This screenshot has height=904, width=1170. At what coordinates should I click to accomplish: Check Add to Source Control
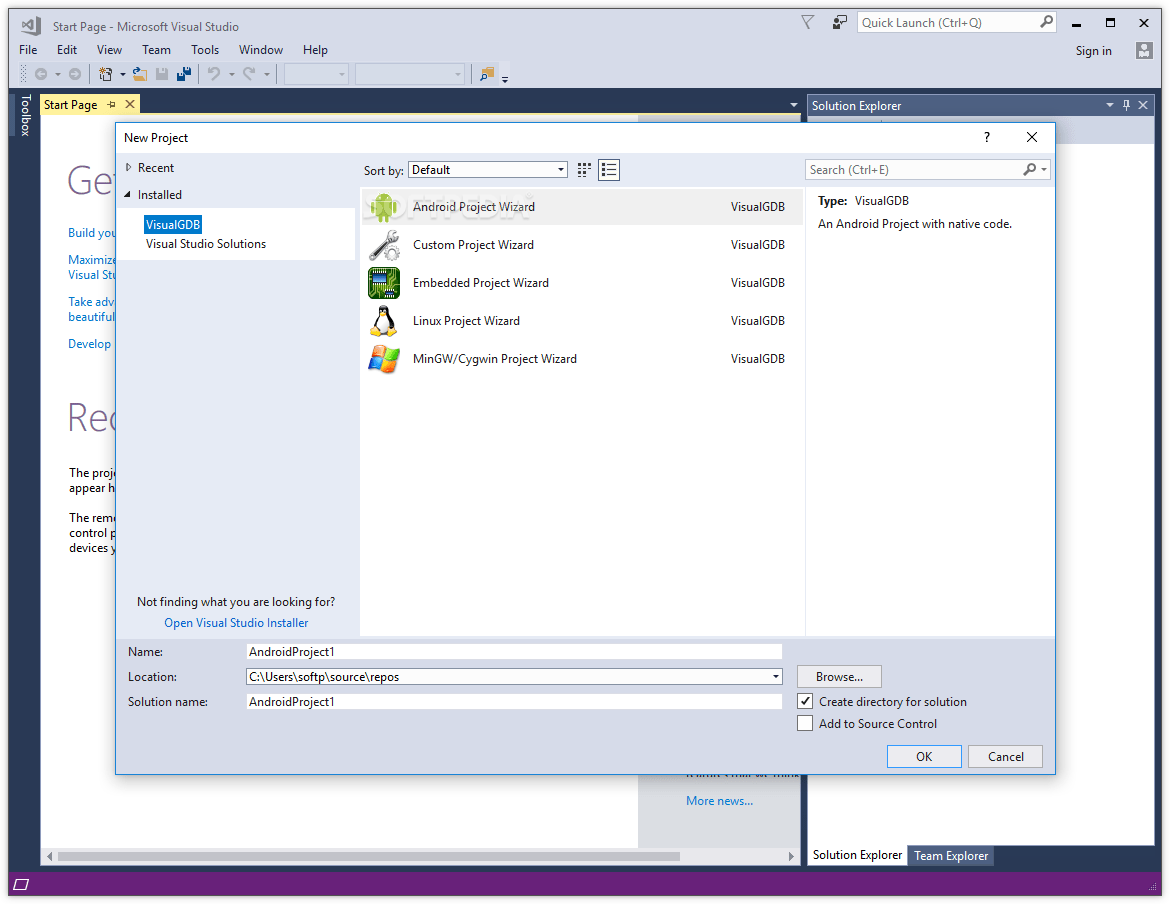(x=805, y=723)
